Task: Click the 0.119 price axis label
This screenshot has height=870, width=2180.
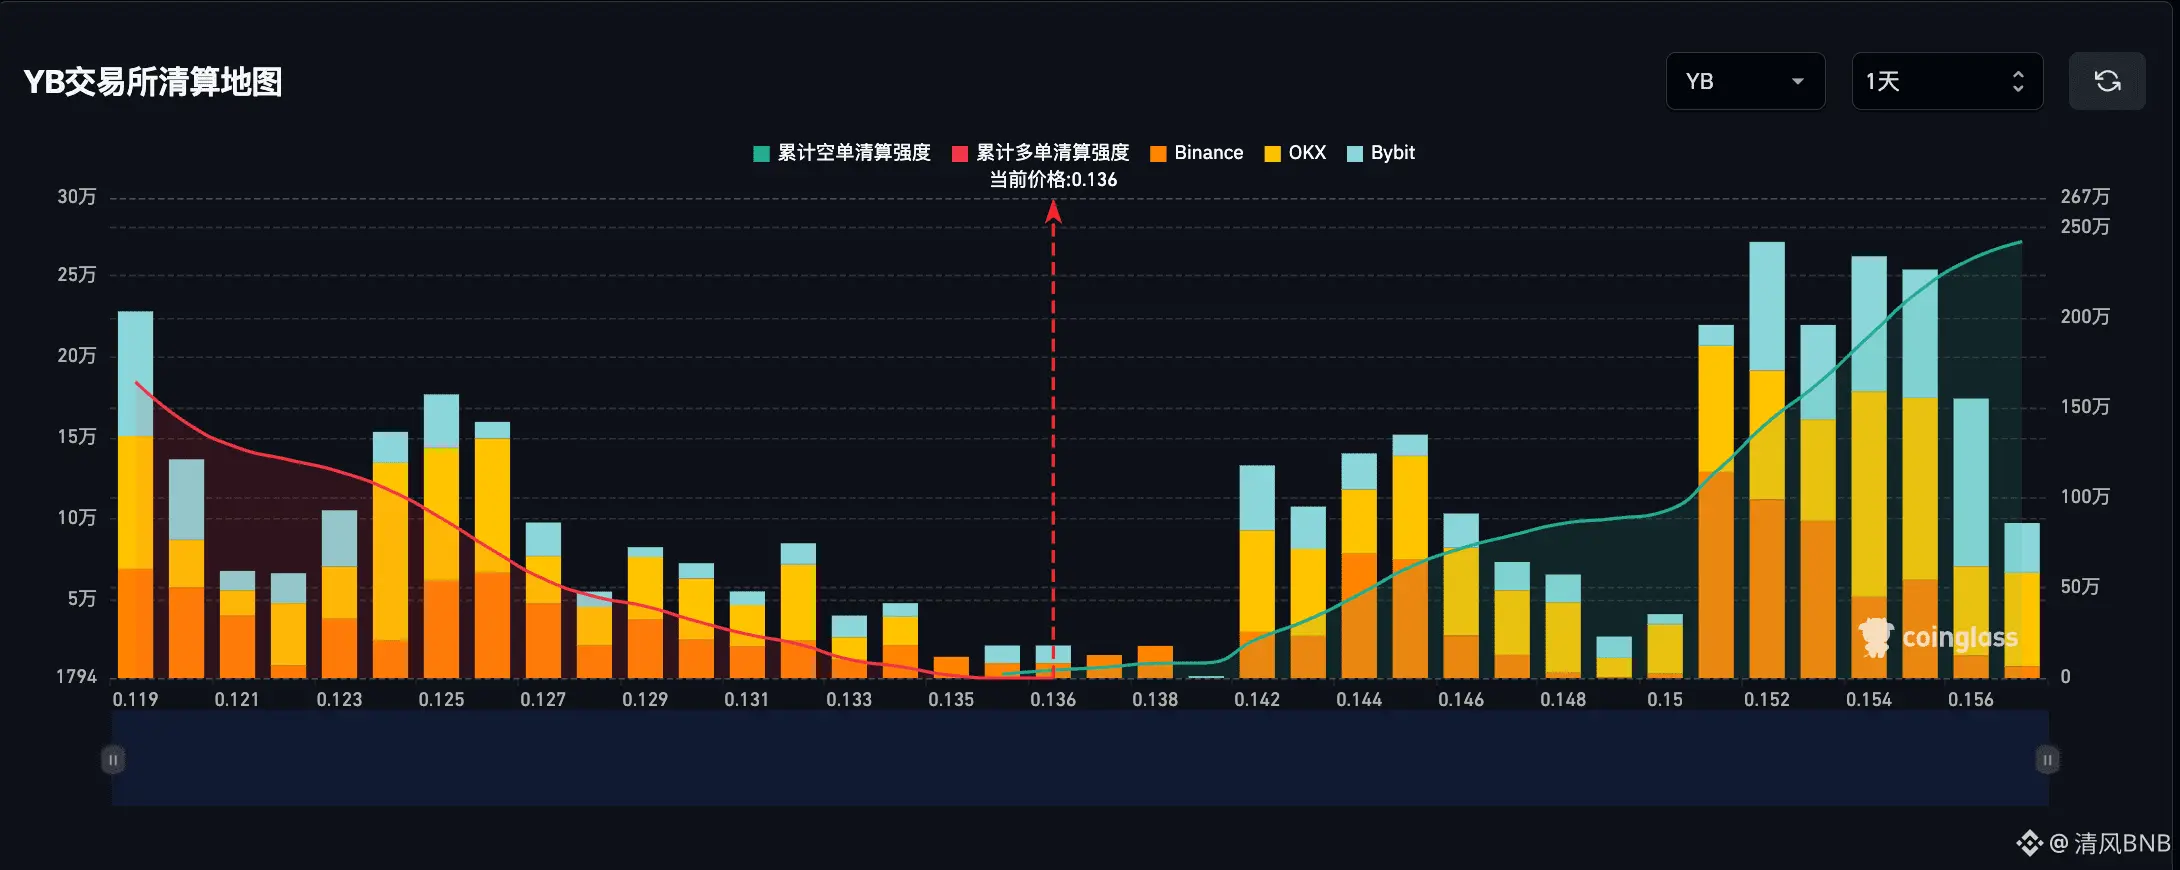Action: click(136, 700)
